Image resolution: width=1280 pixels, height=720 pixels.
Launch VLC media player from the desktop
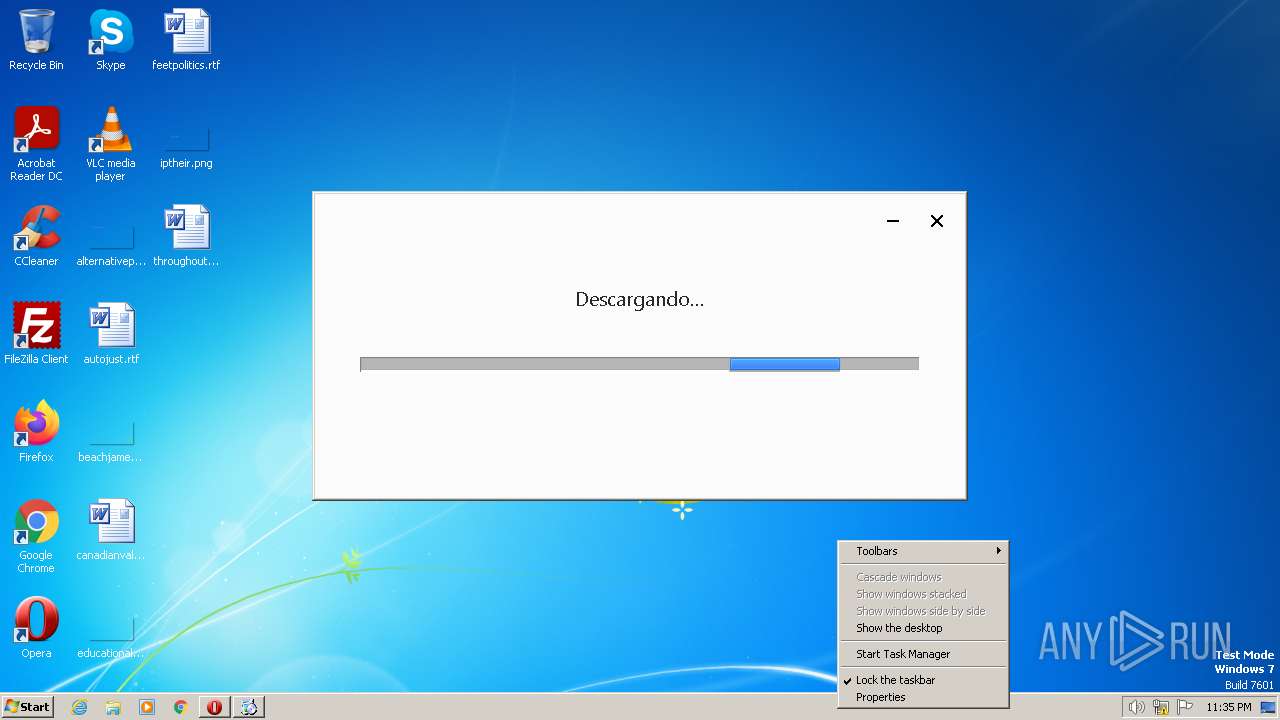click(x=110, y=144)
